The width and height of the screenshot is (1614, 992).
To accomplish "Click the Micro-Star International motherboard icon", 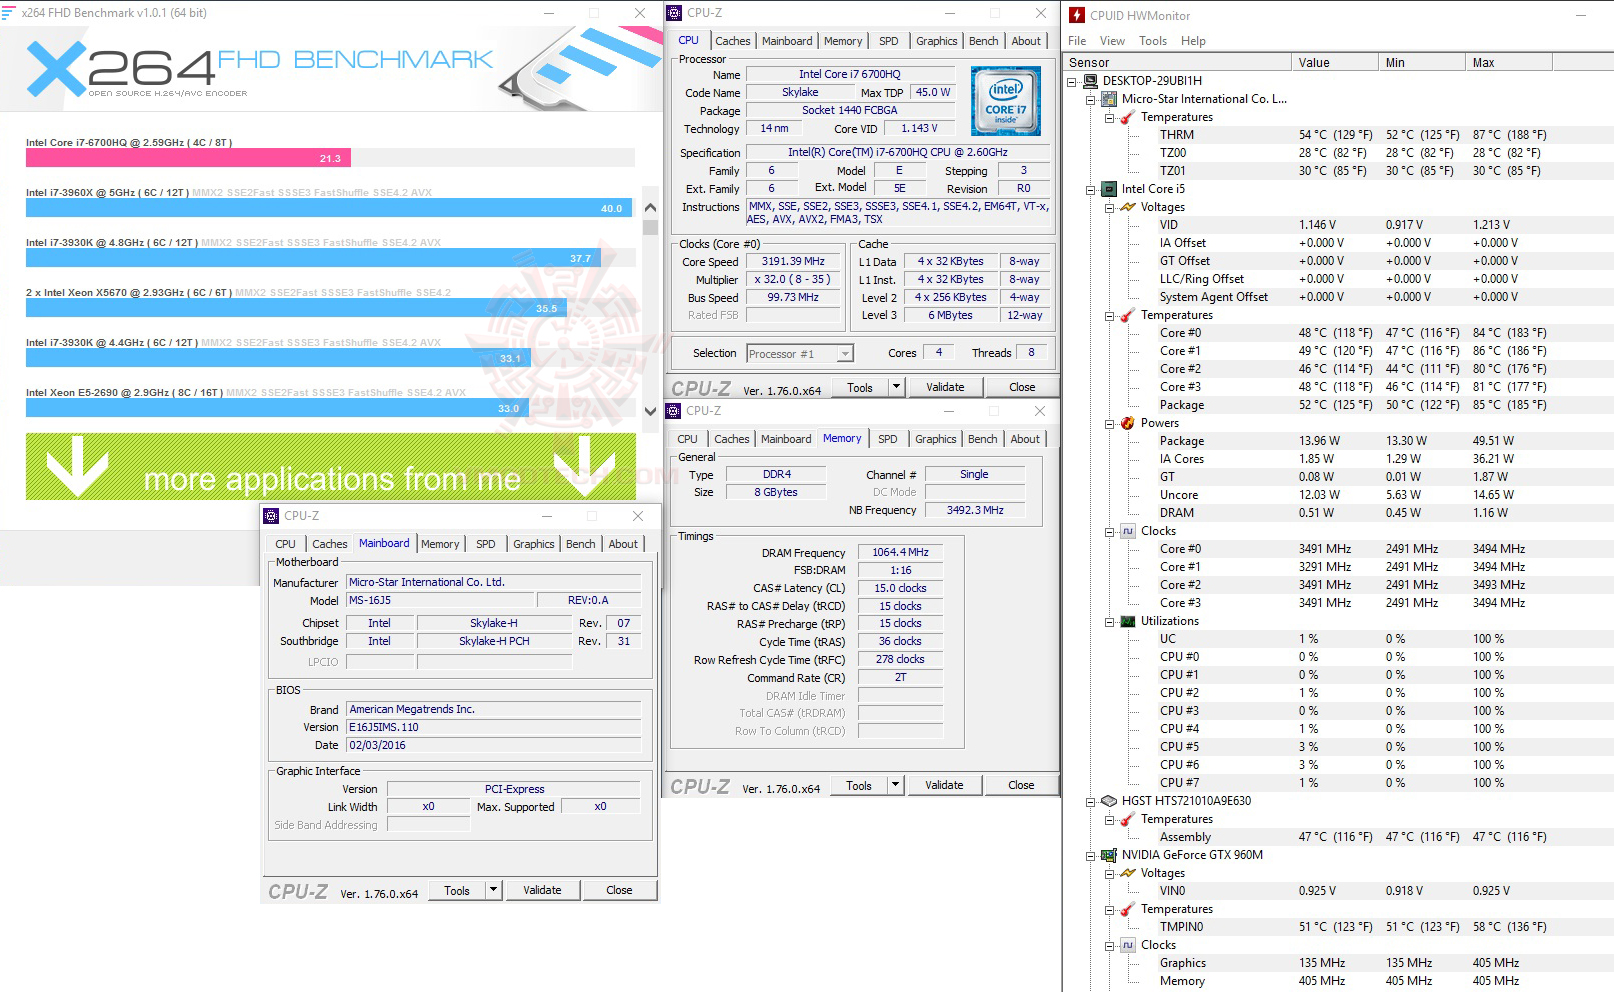I will 1108,99.
